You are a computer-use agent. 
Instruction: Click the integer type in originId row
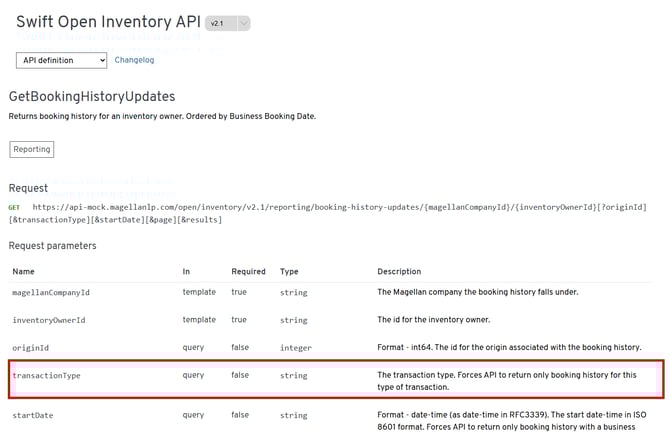[295, 347]
